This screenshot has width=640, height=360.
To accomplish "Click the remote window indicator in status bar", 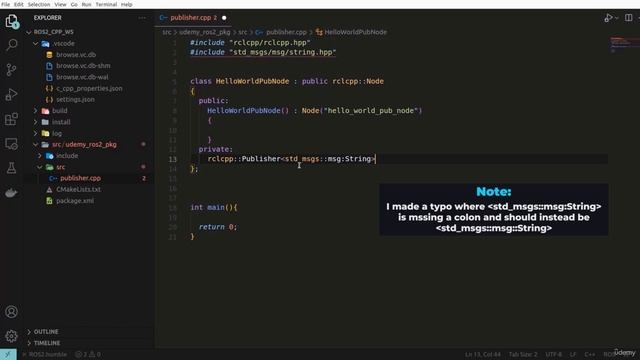I will [x=8, y=354].
